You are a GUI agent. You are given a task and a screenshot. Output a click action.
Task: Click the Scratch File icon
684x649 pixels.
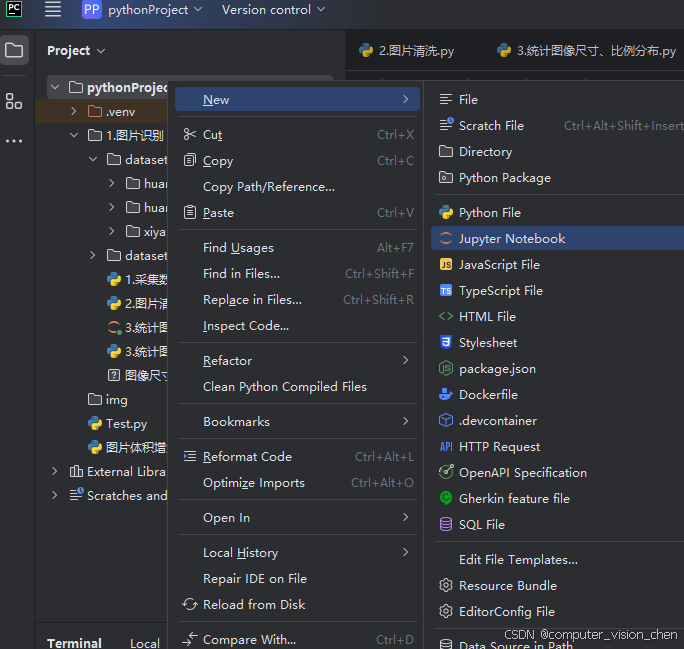tap(446, 125)
